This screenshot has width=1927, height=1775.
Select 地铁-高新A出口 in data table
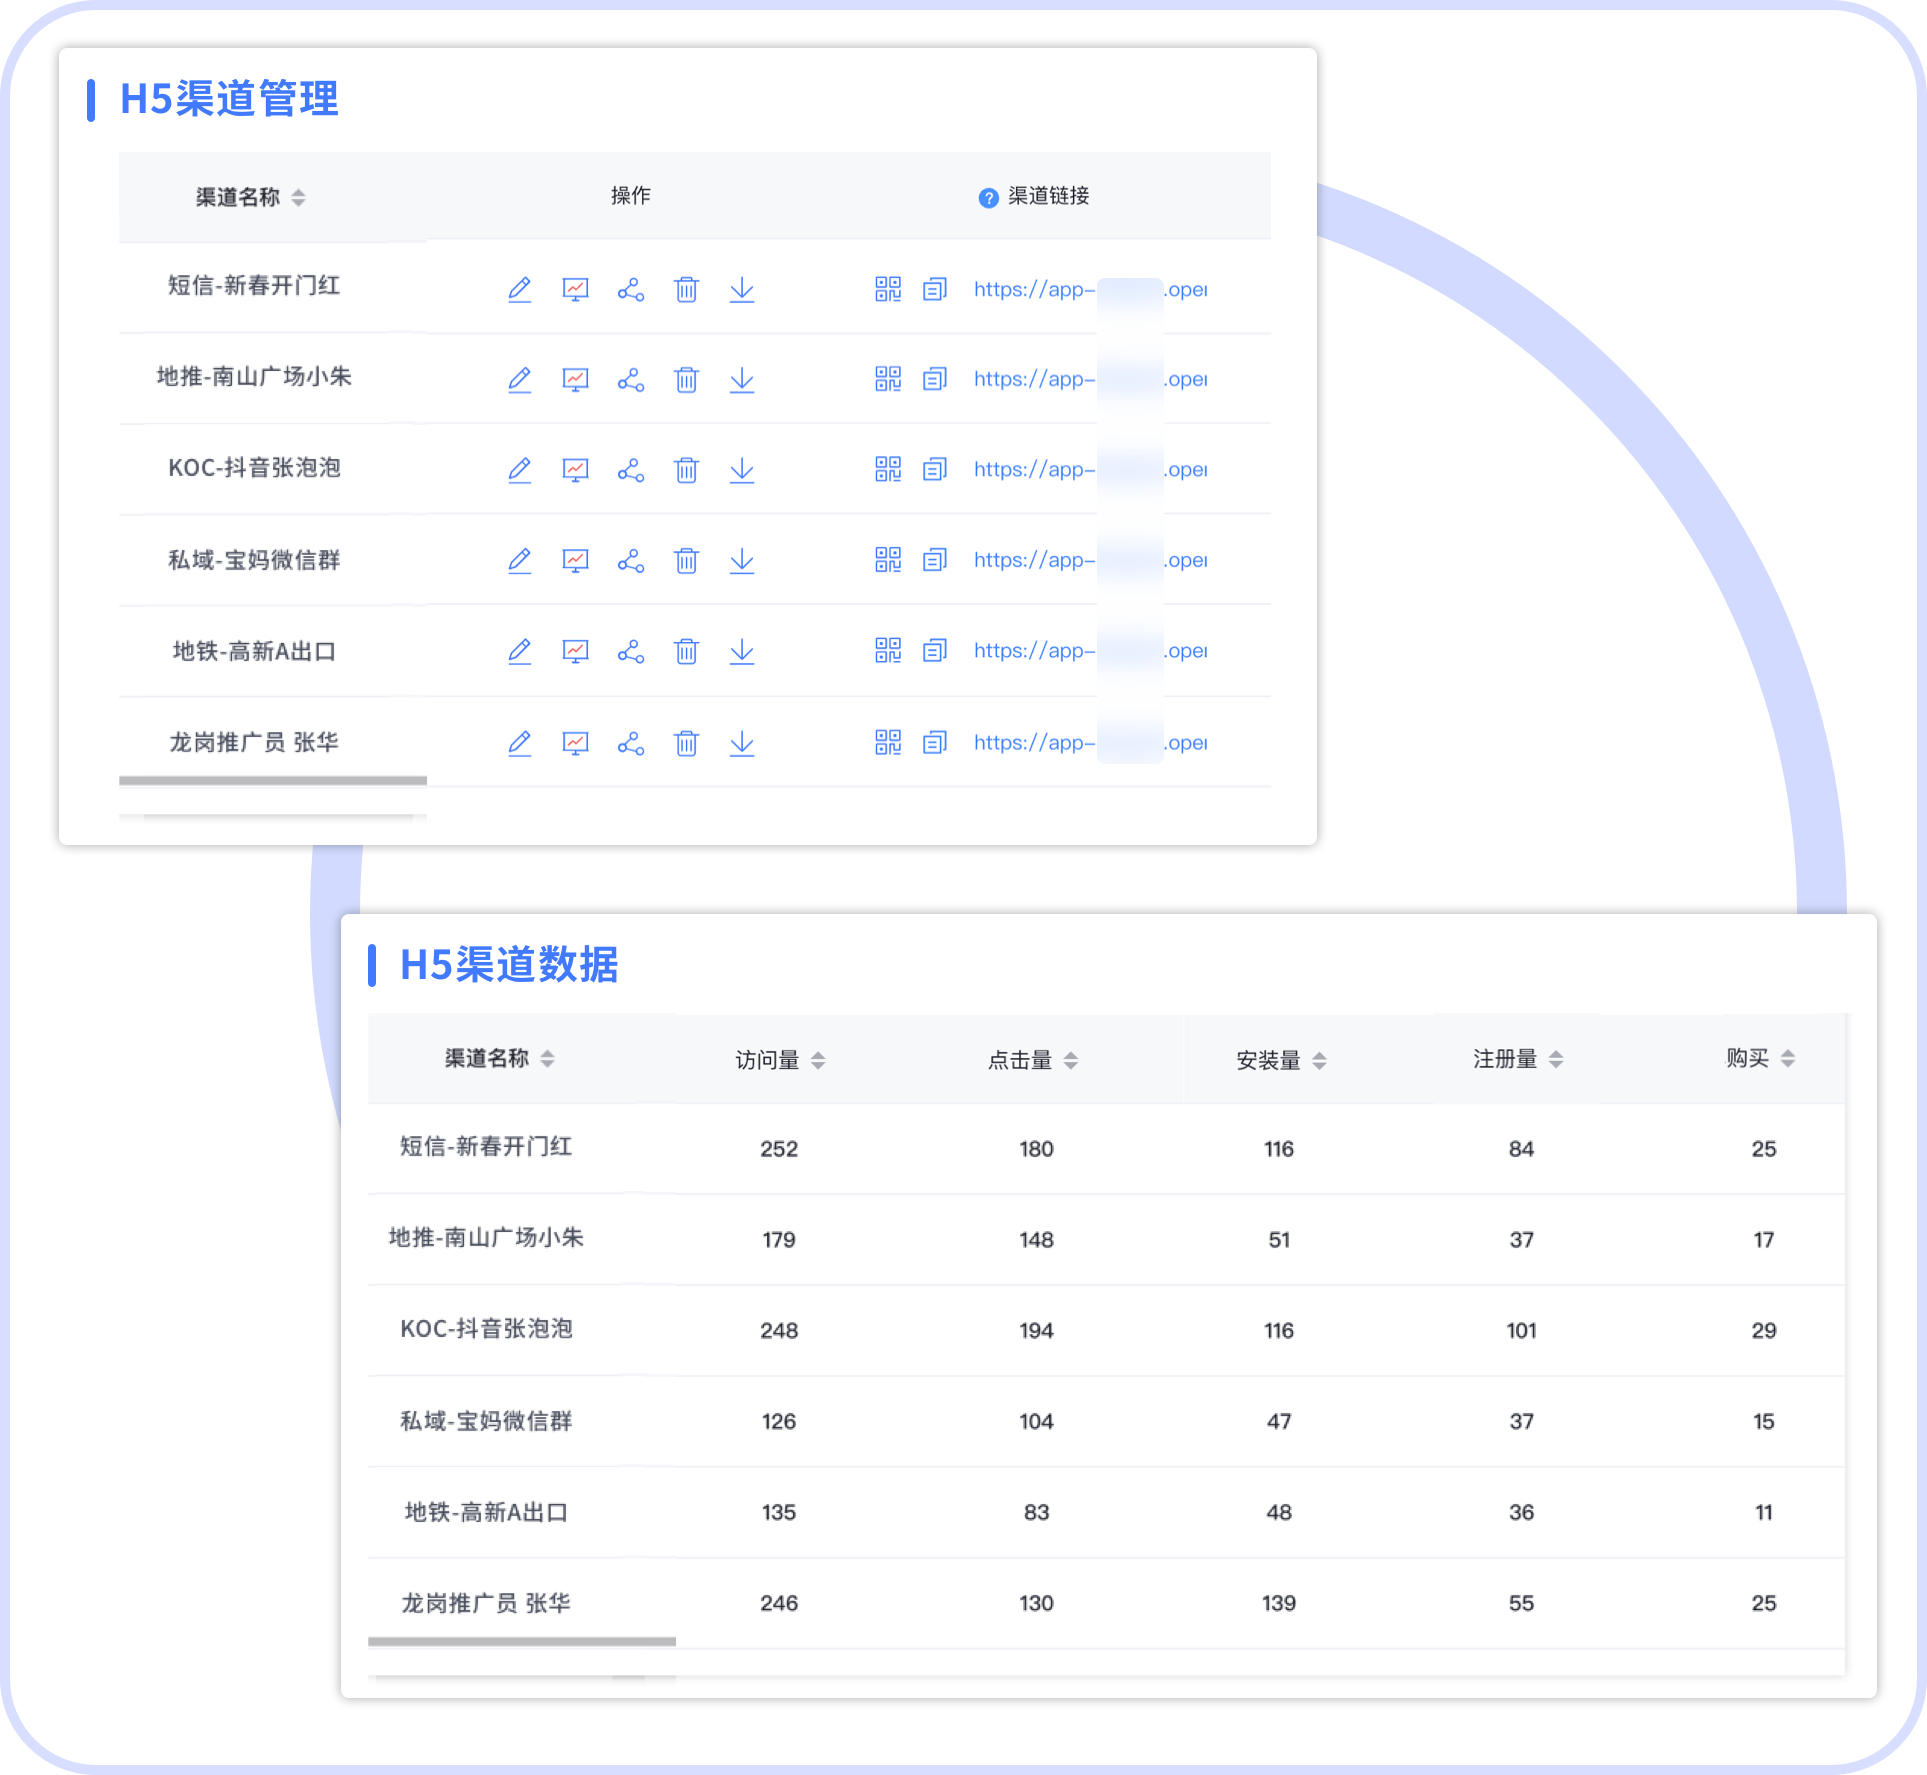coord(486,1512)
